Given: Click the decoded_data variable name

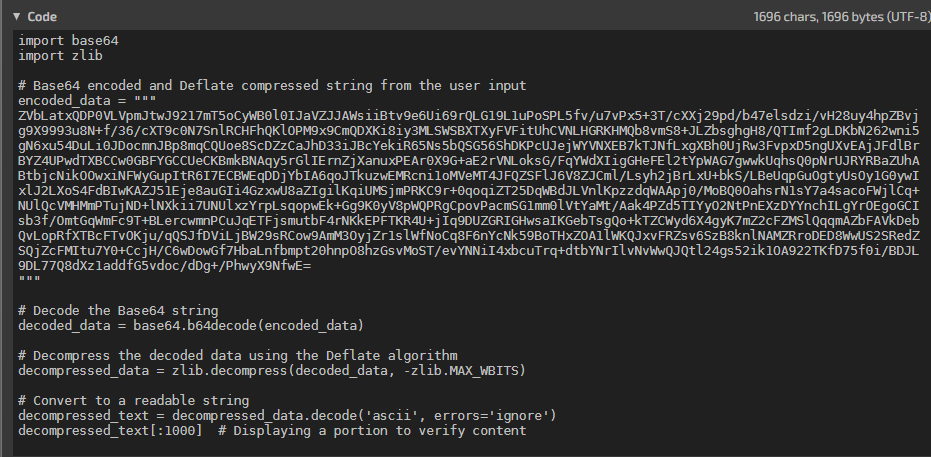Looking at the screenshot, I should pos(64,326).
